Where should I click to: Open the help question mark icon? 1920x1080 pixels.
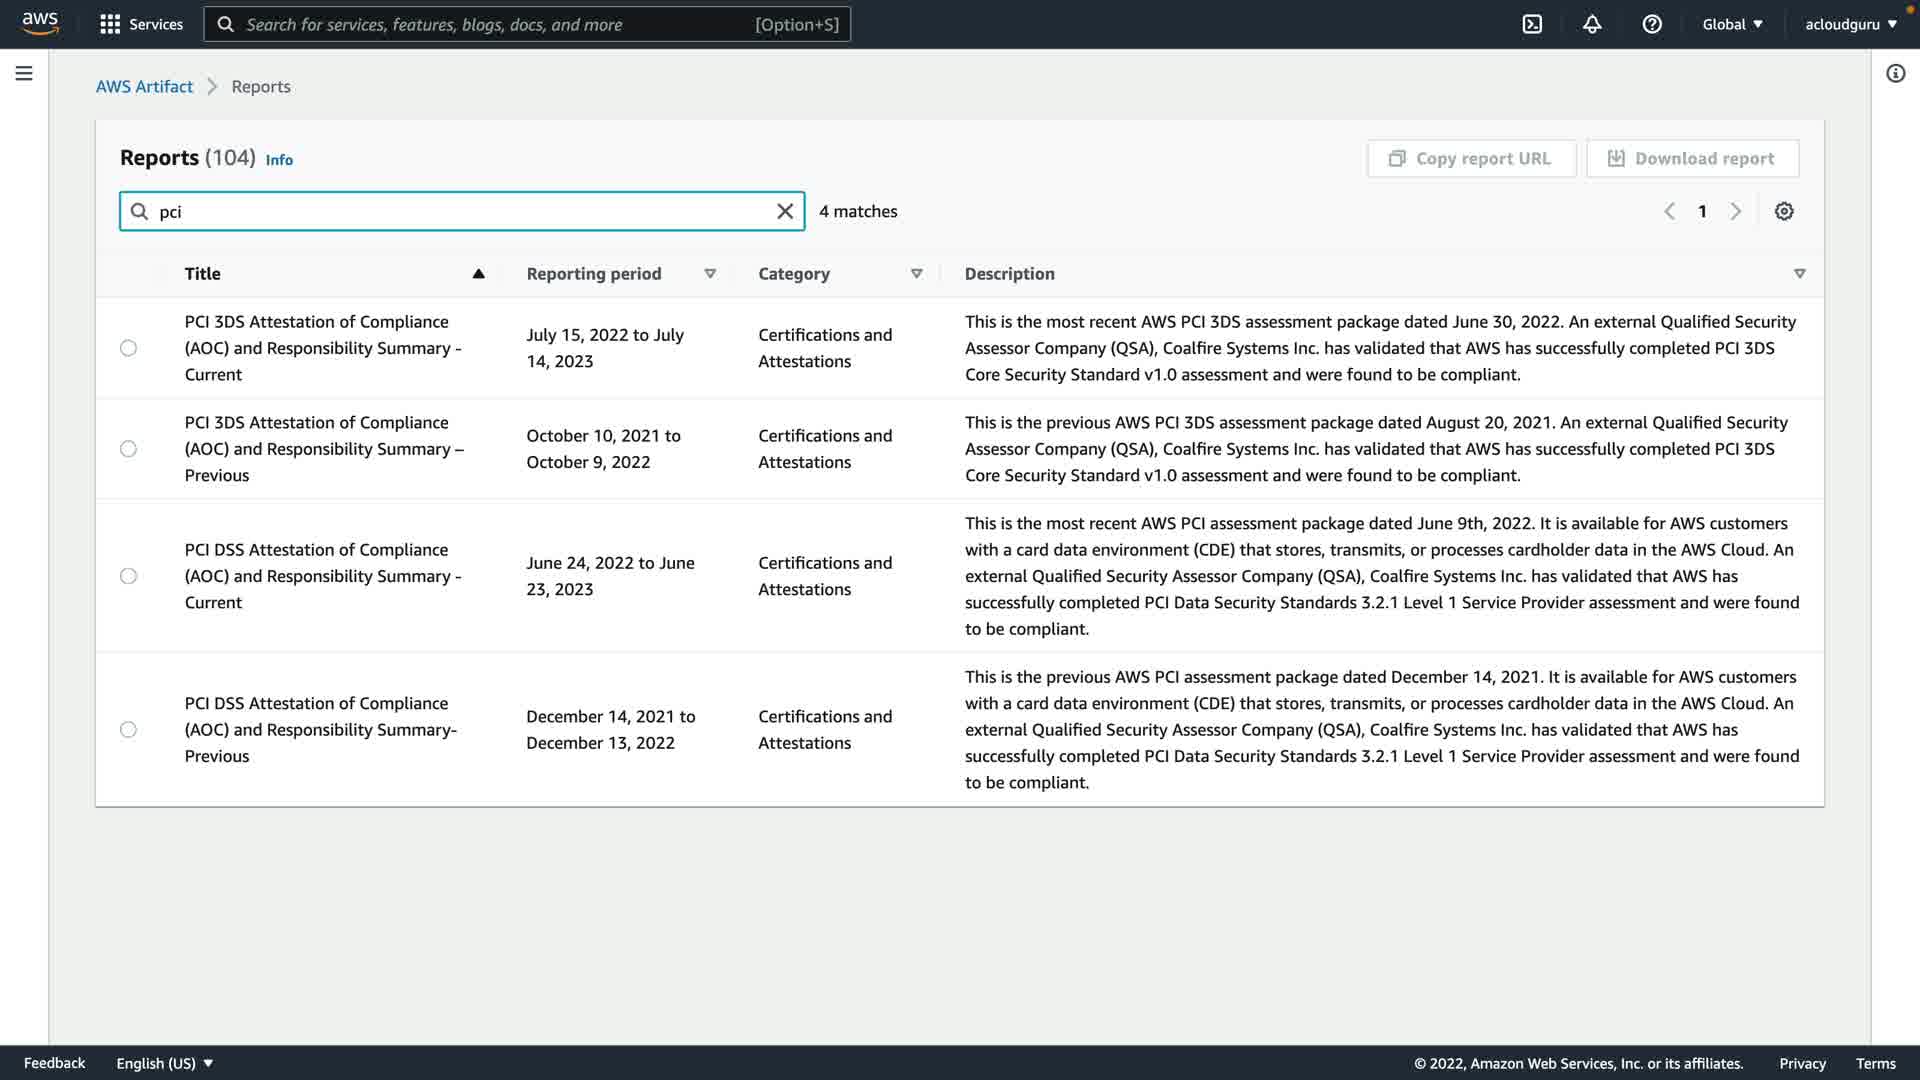point(1652,24)
